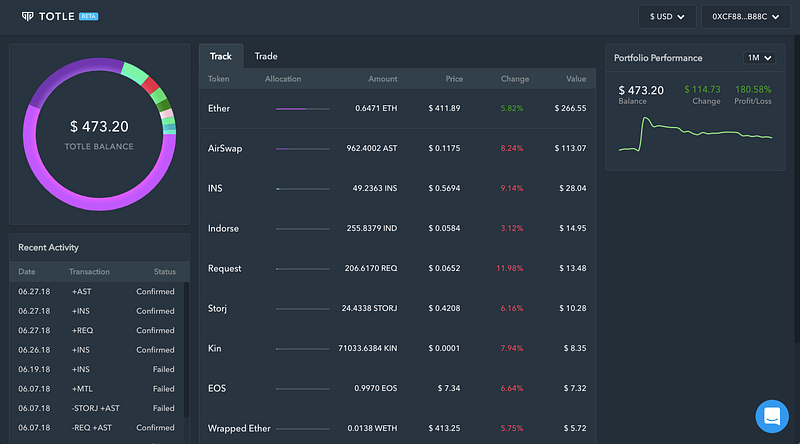The image size is (800, 444).
Task: Select the Indorse token name
Action: point(223,228)
